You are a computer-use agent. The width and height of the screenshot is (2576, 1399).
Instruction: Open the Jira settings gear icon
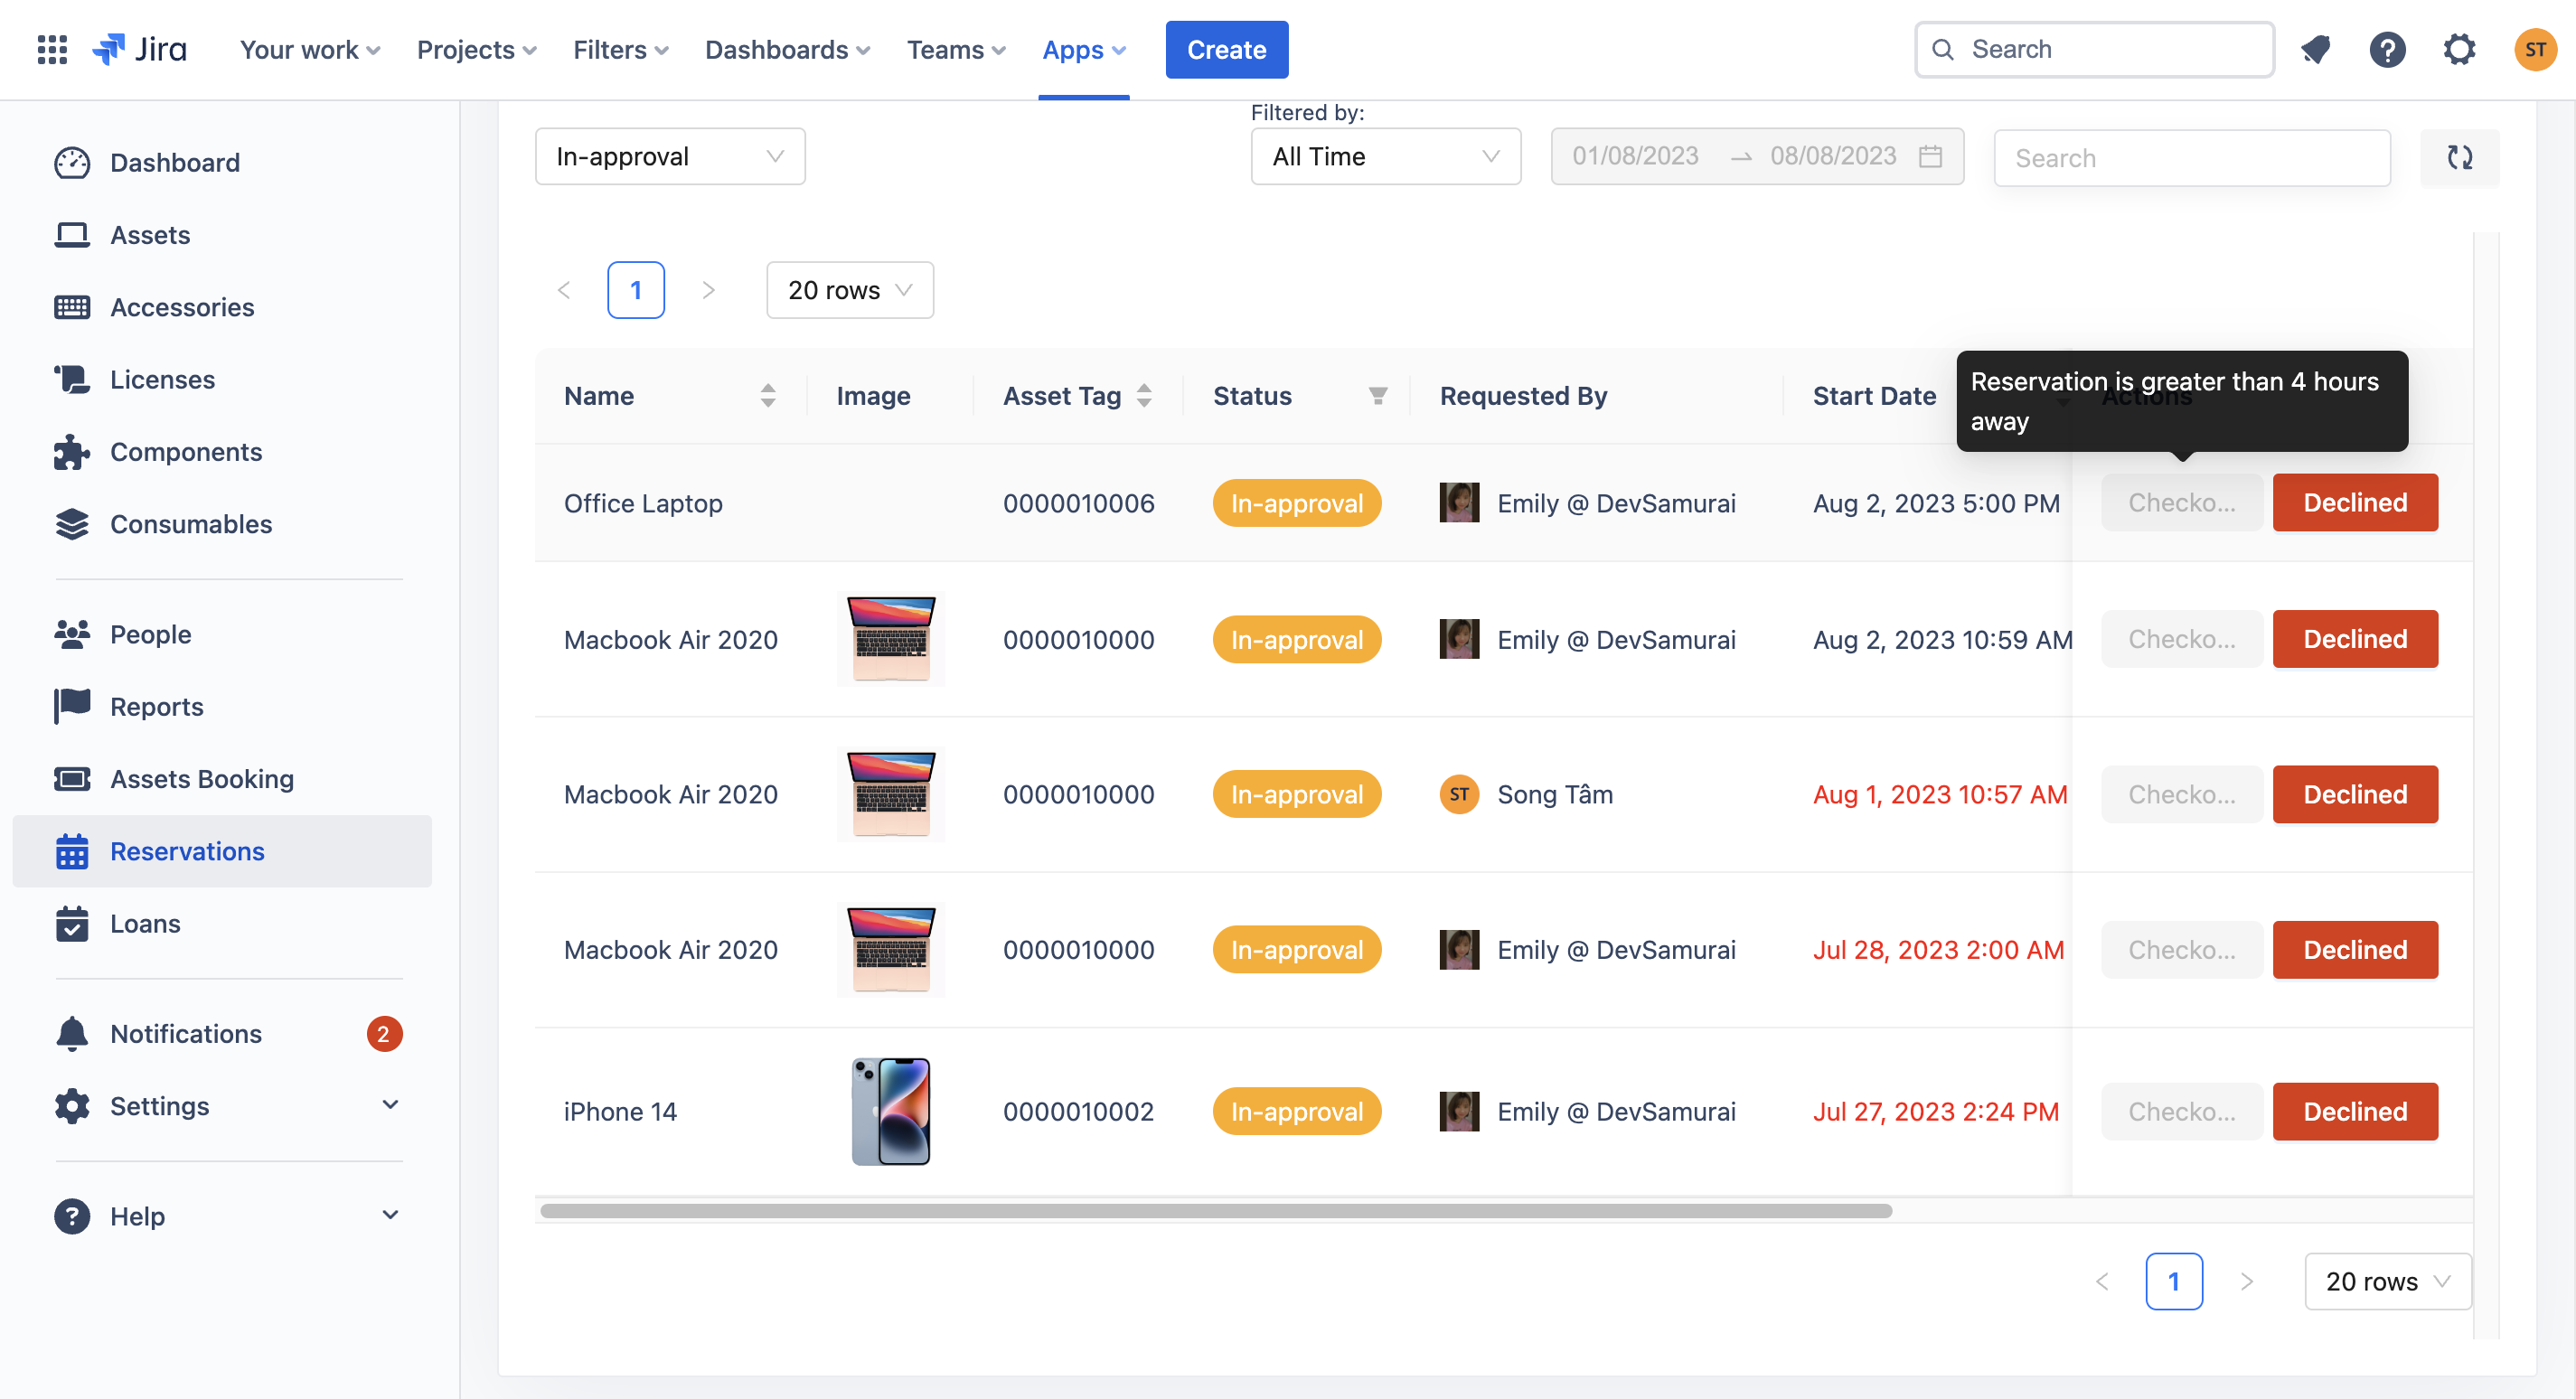2458,49
